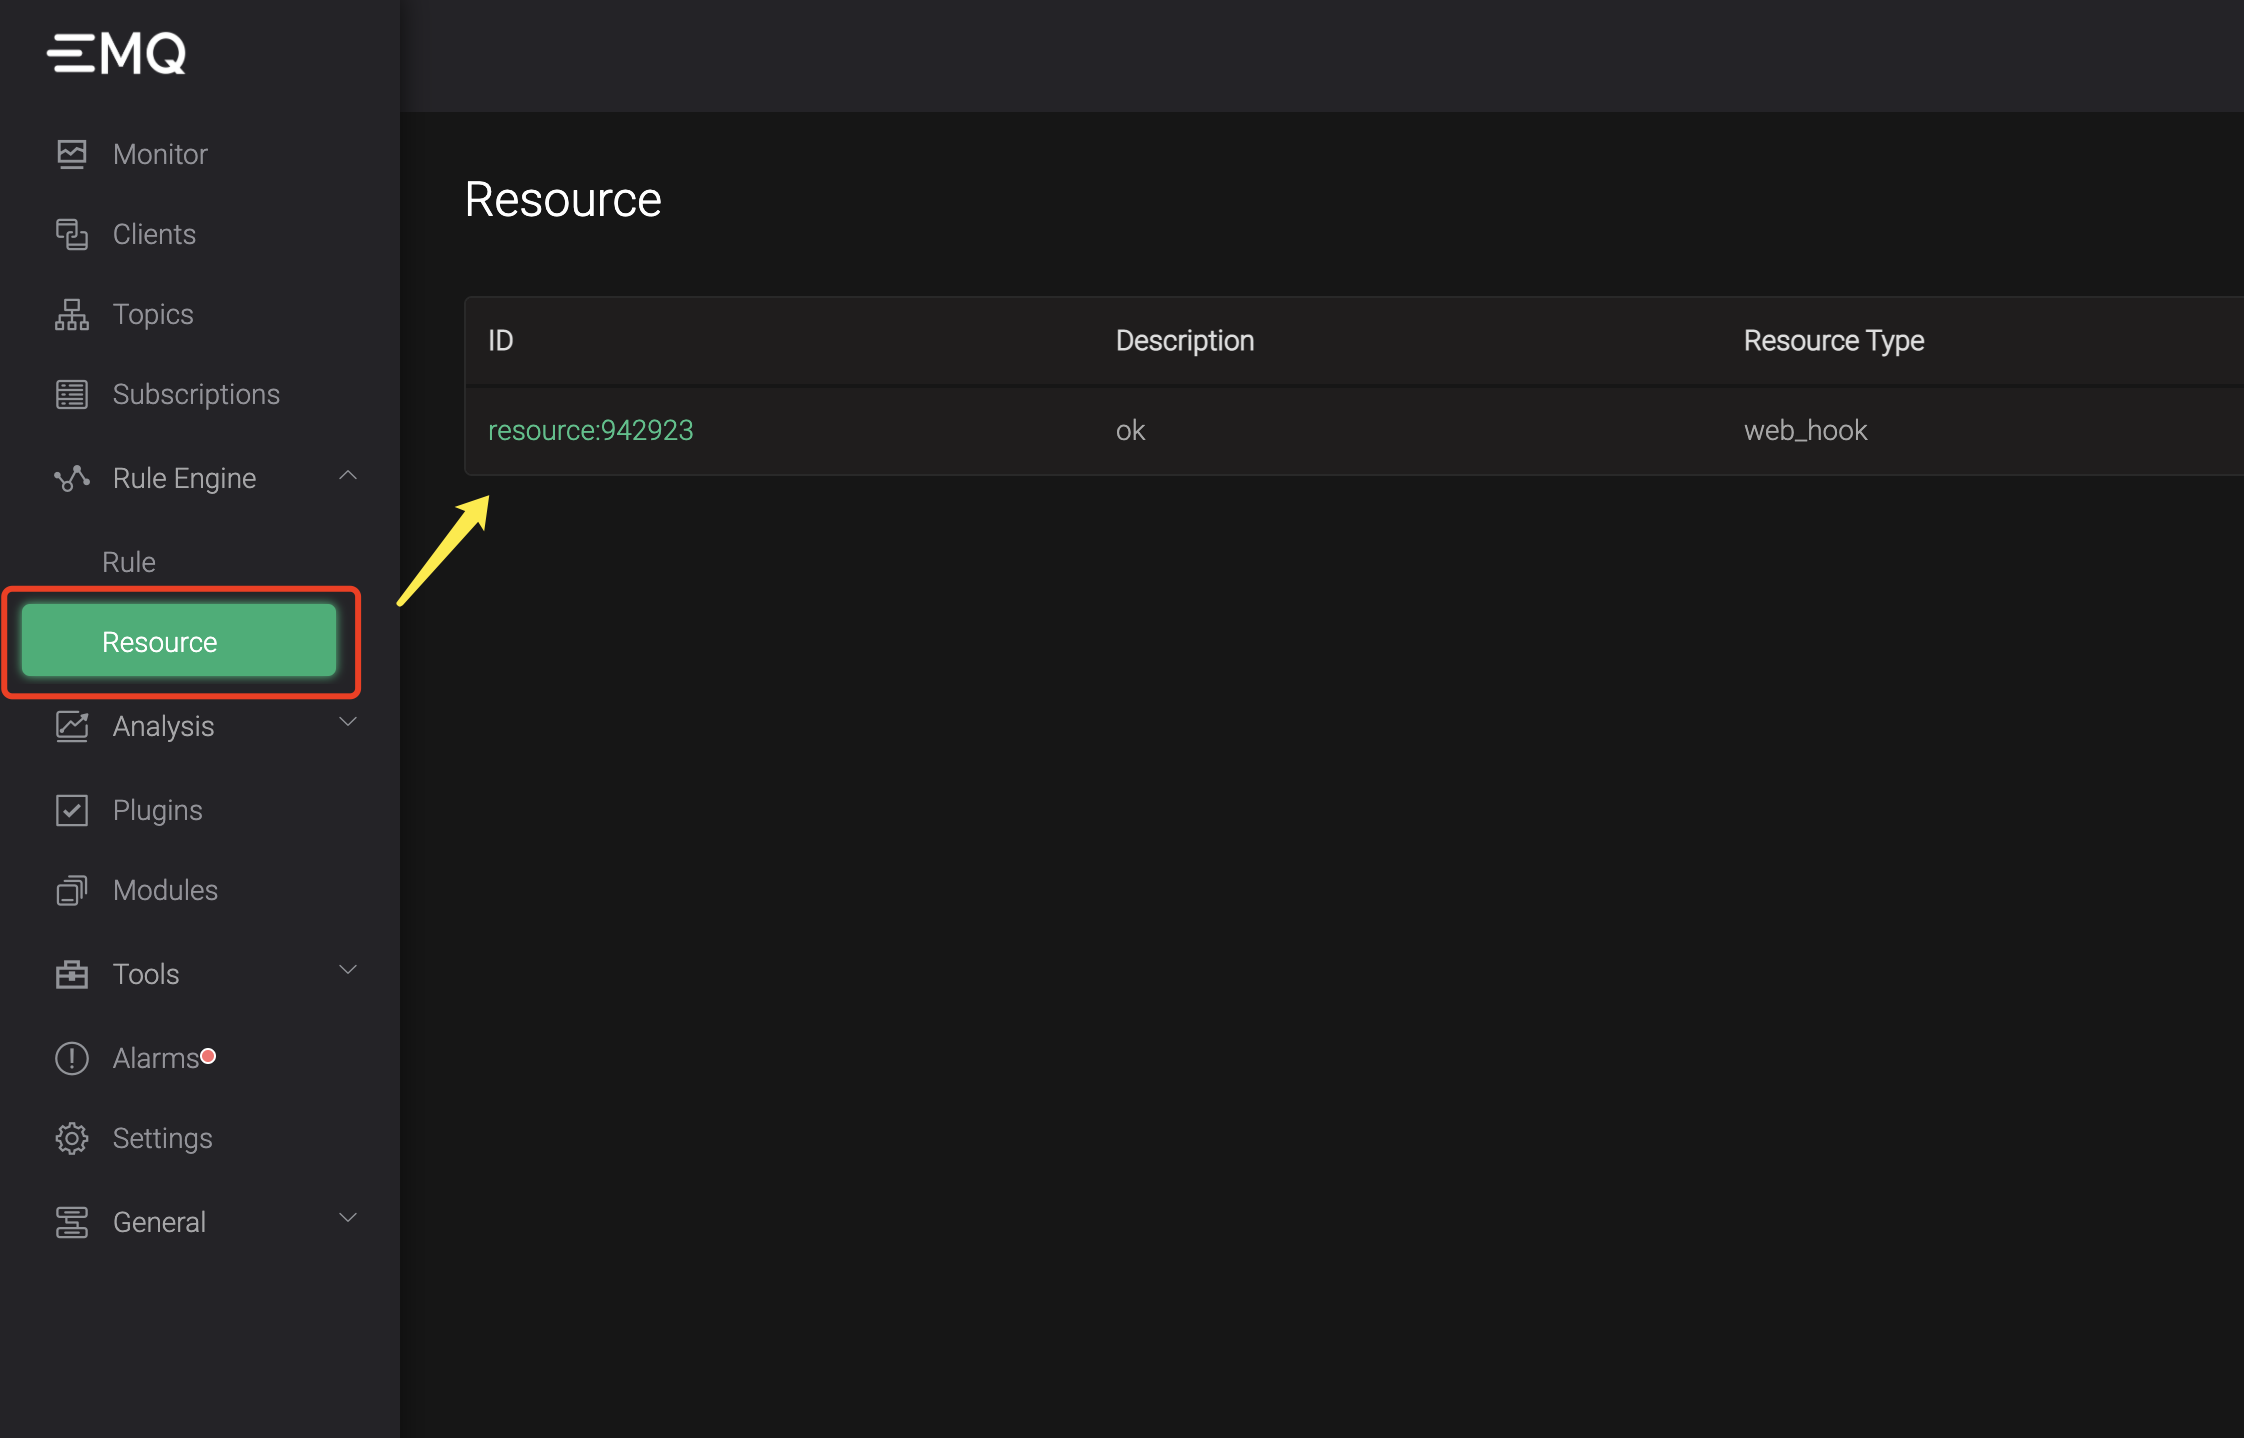Viewport: 2244px width, 1438px height.
Task: Click the Monitor chart icon
Action: click(72, 154)
